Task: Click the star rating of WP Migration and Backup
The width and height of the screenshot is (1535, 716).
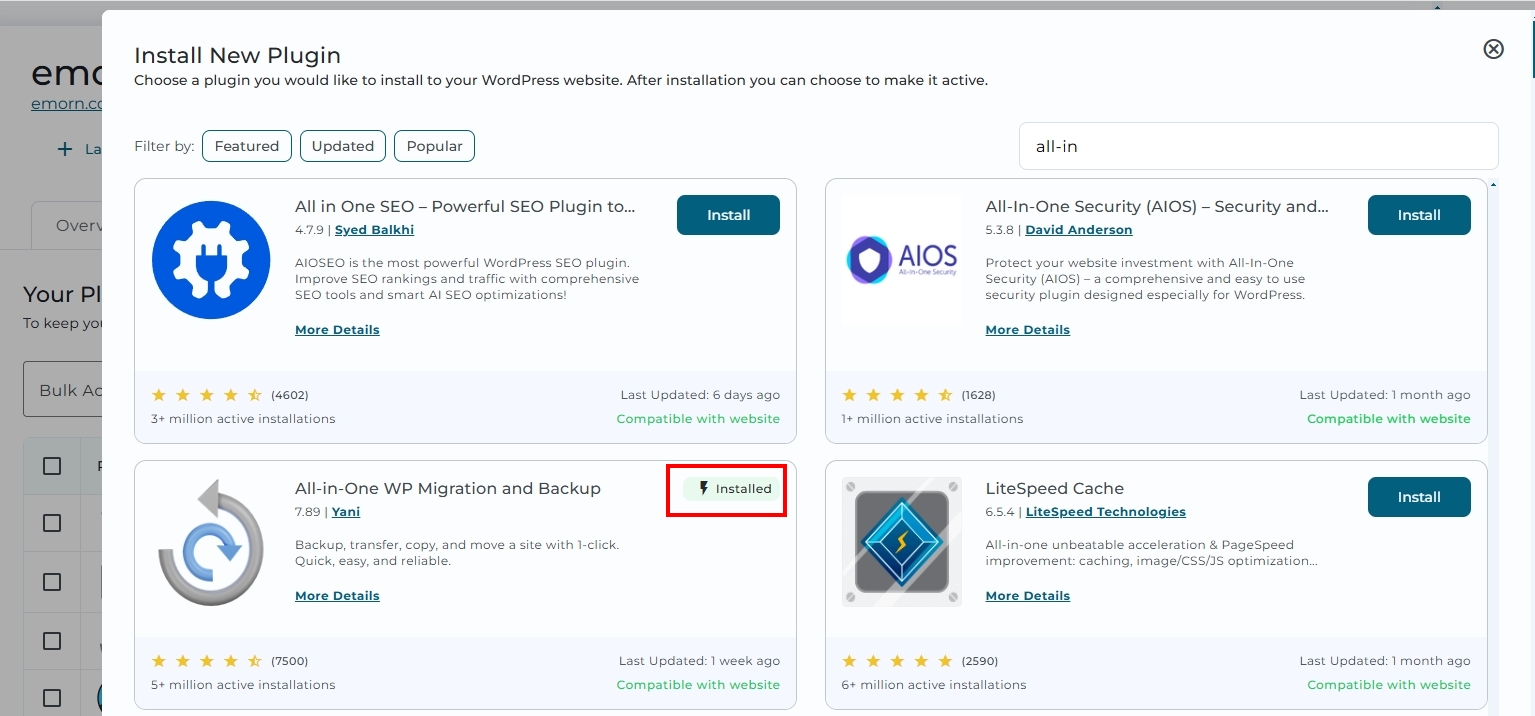Action: pyautogui.click(x=207, y=661)
